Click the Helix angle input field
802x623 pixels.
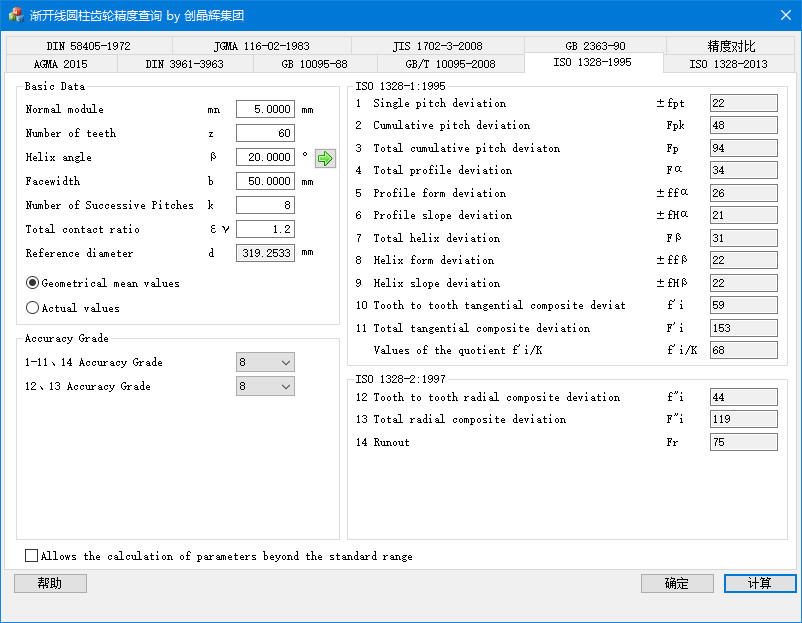[265, 157]
